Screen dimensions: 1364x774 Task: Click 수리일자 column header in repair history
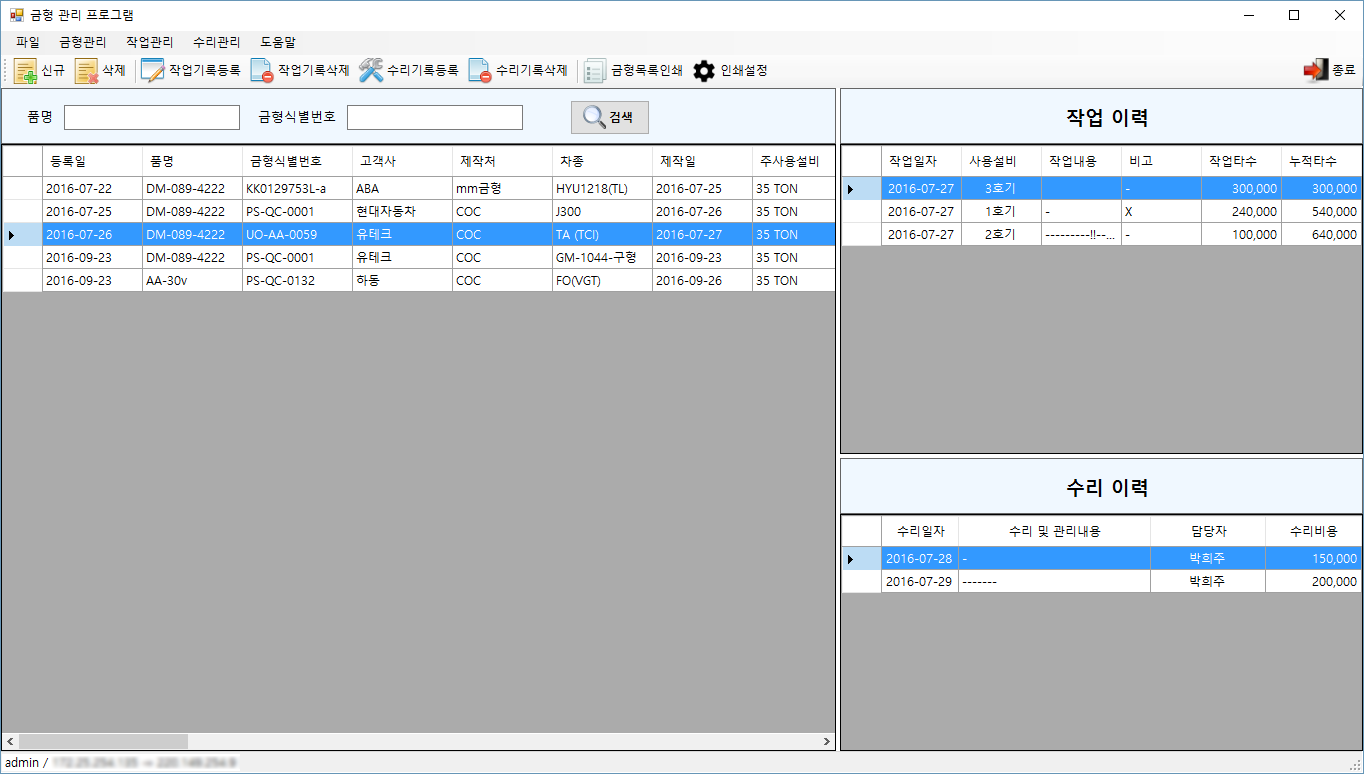coord(920,531)
